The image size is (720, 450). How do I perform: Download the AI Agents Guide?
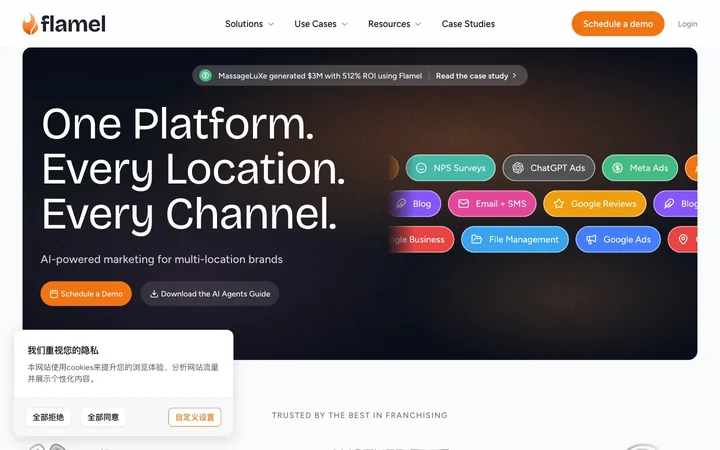point(210,294)
